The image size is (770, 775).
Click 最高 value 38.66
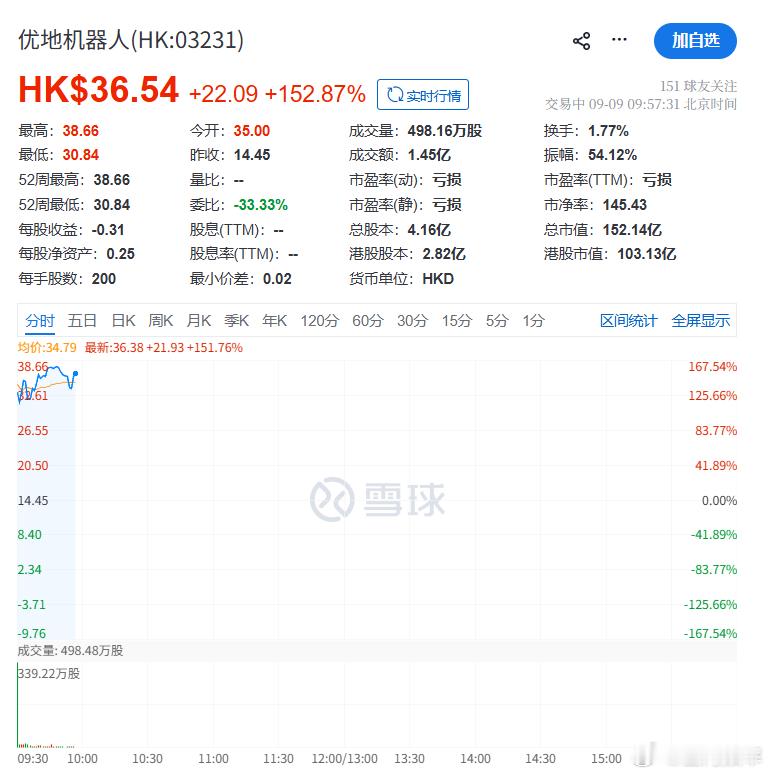[x=81, y=131]
